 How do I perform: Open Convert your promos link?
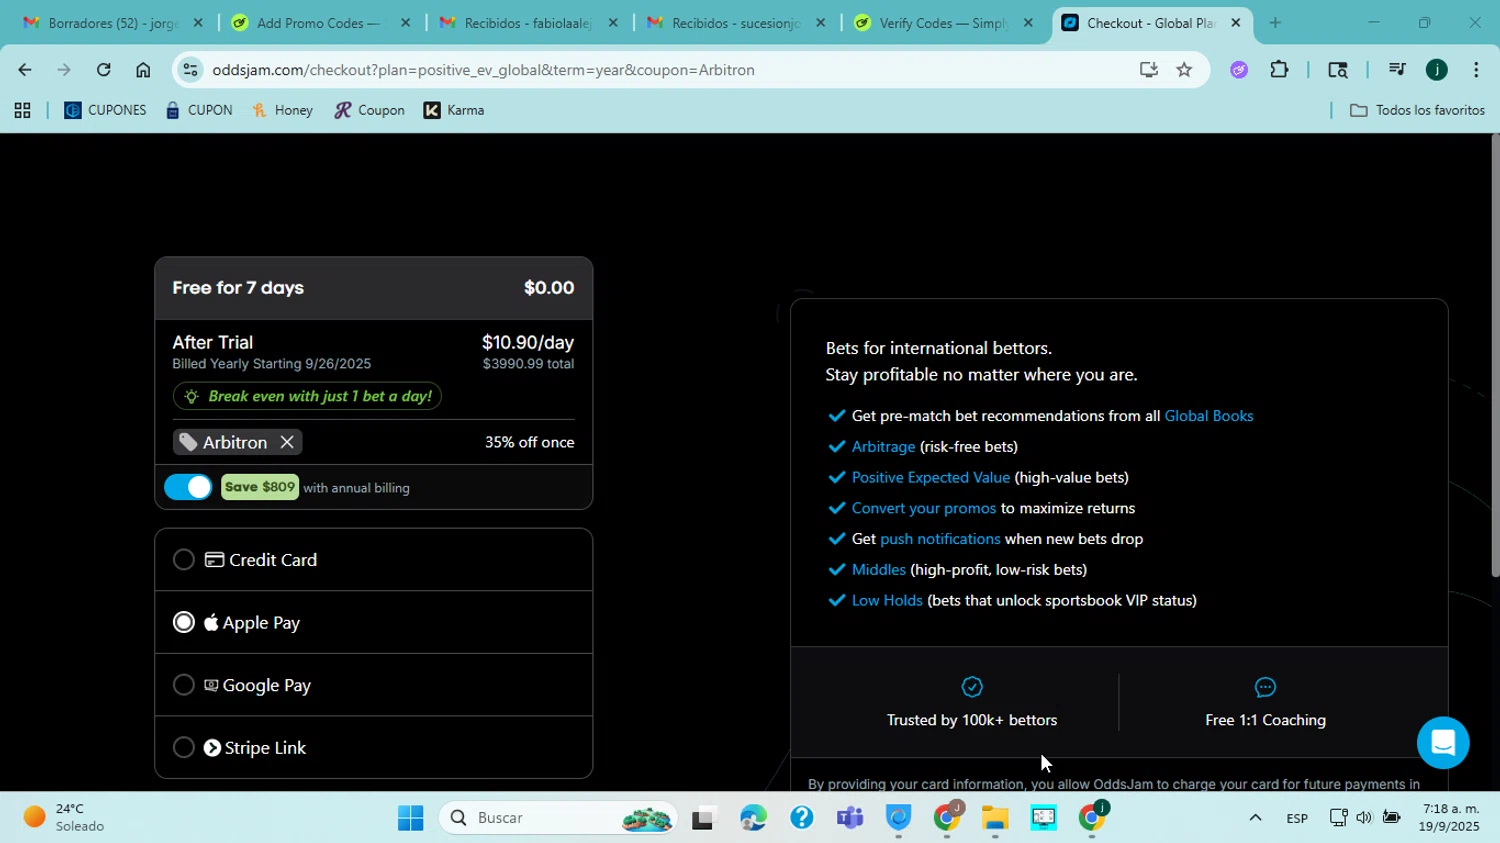pos(923,509)
